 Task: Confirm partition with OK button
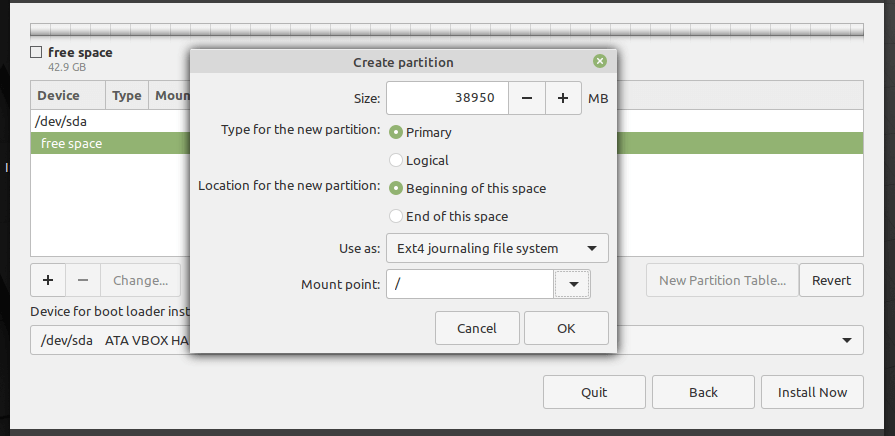click(x=566, y=328)
